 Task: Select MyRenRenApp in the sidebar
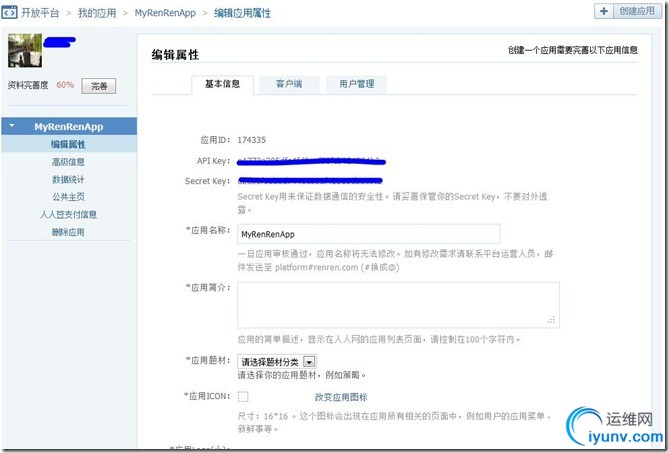tap(69, 126)
